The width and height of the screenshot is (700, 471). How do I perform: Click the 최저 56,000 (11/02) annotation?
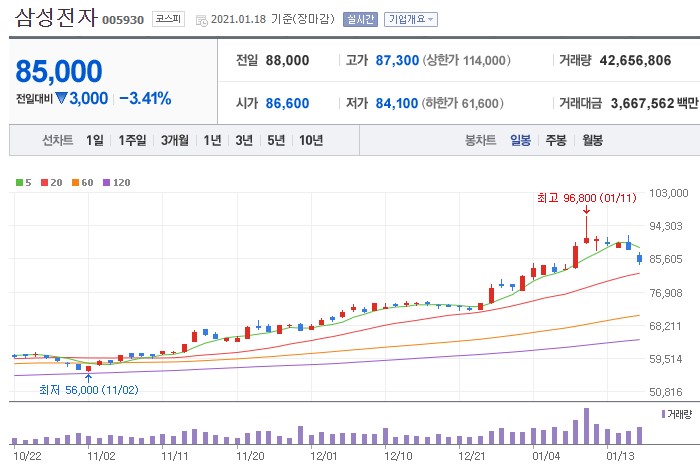tap(89, 390)
